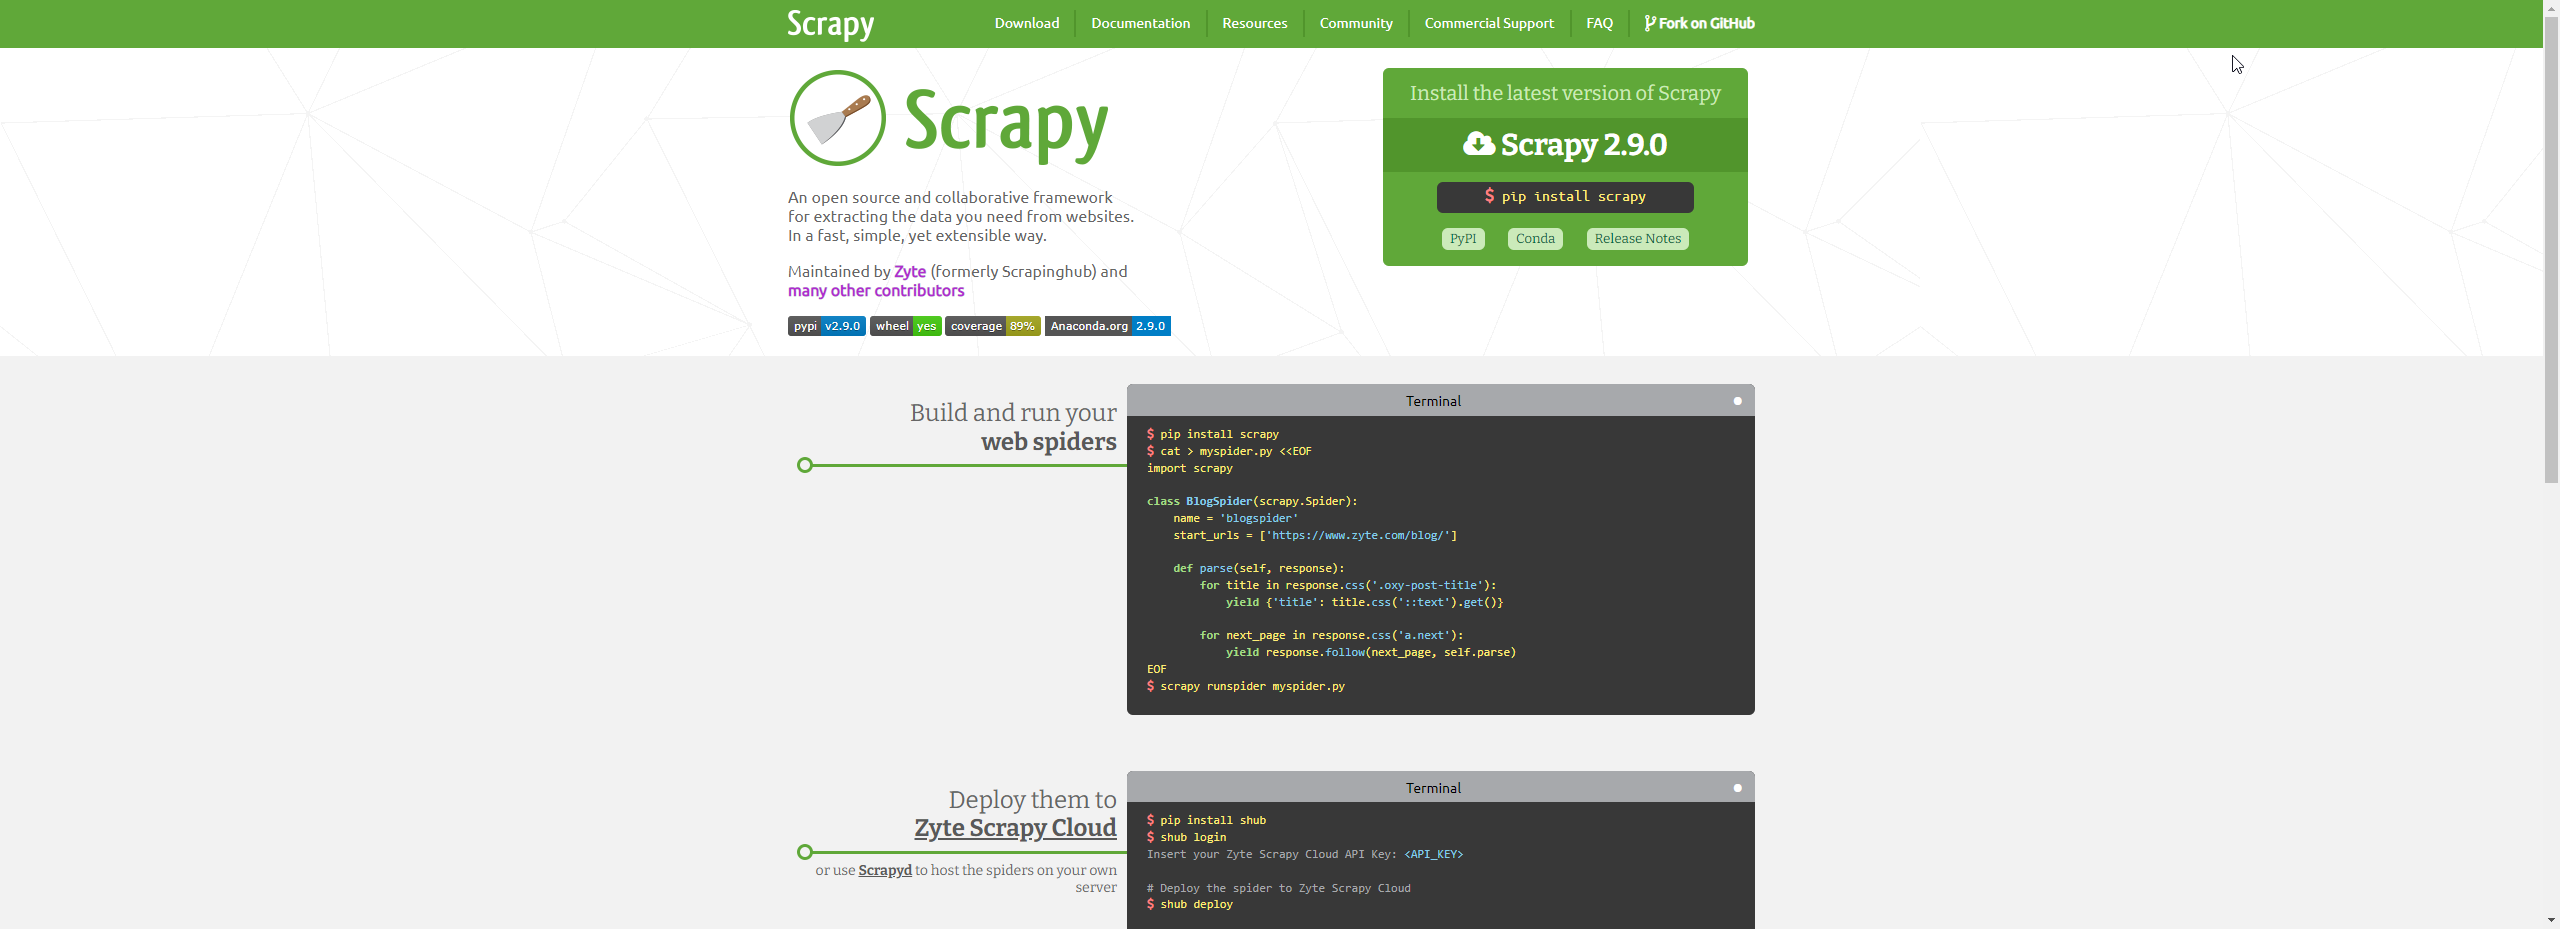
Task: Open the Download menu item
Action: [x=1026, y=23]
